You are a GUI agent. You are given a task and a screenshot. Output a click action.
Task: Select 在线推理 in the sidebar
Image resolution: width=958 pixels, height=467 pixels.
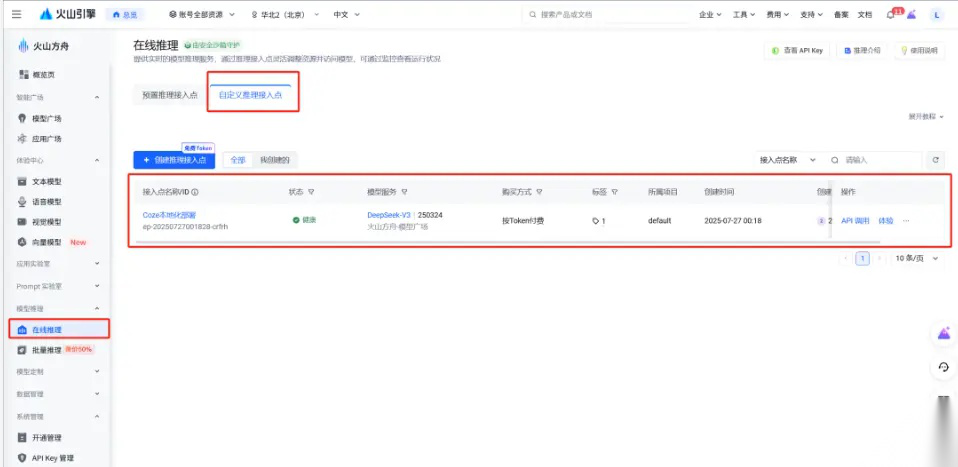(x=59, y=330)
